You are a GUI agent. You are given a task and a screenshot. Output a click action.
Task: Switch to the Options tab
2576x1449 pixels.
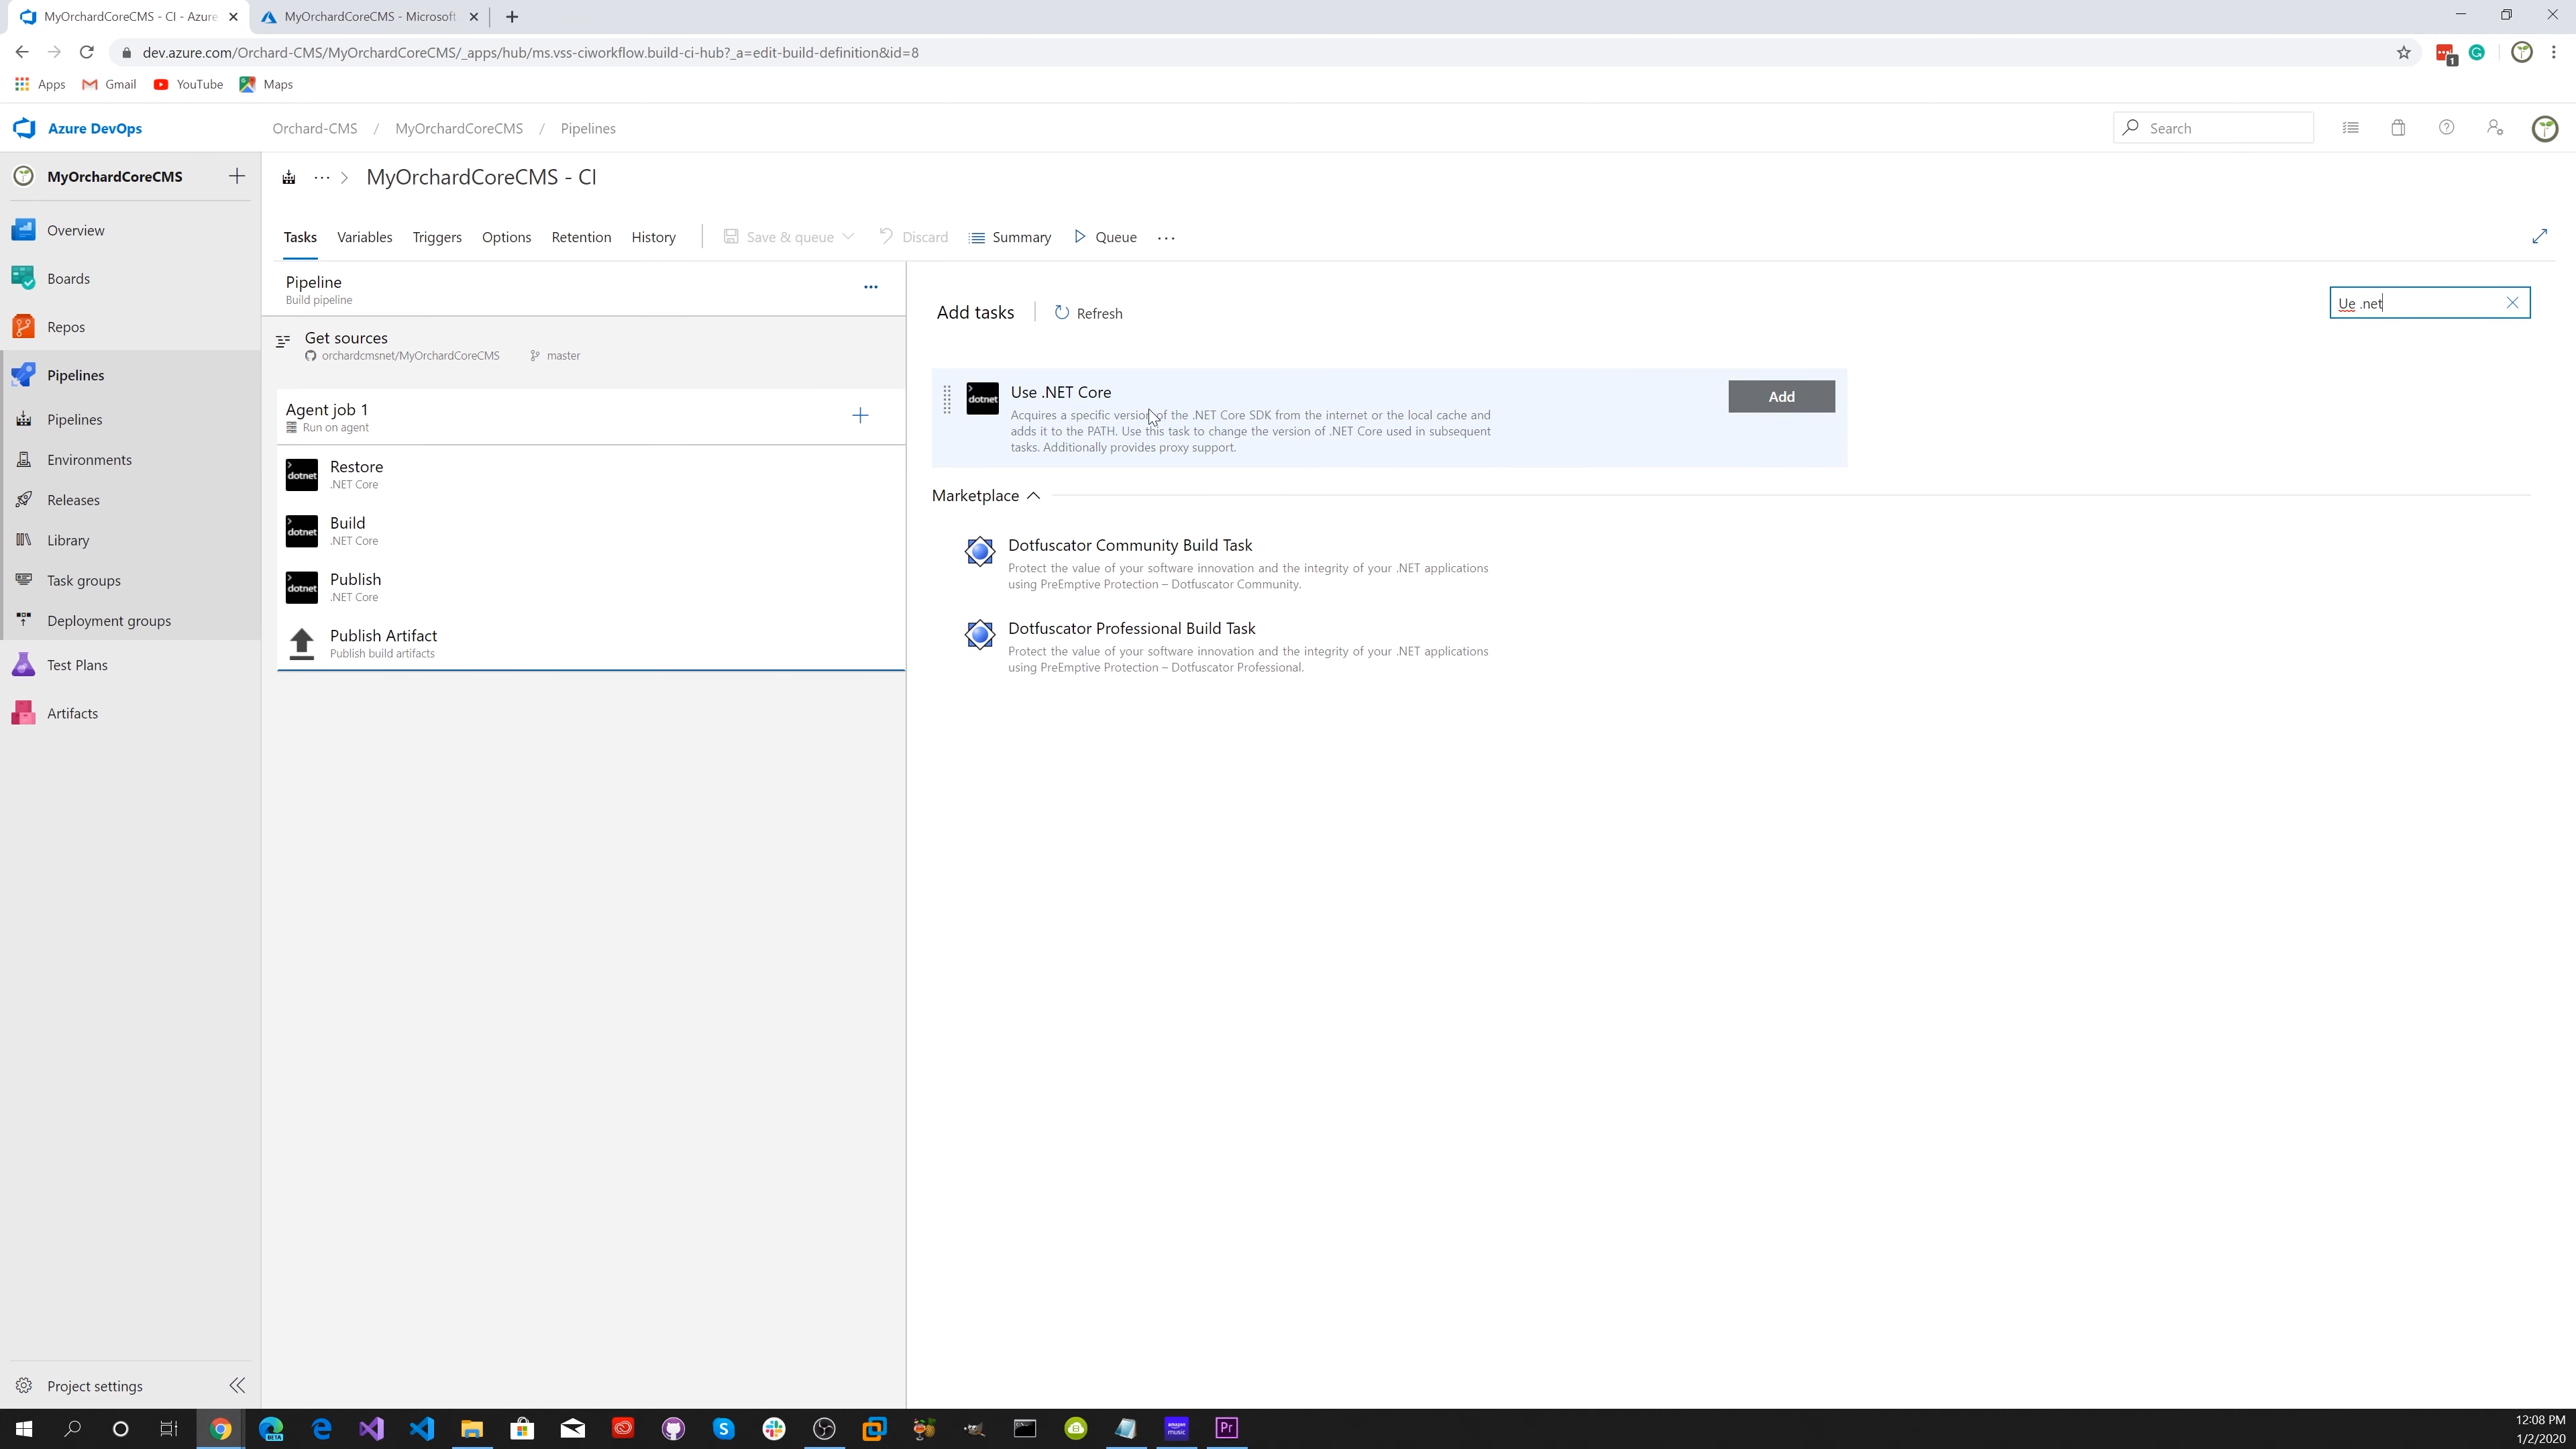coord(506,237)
